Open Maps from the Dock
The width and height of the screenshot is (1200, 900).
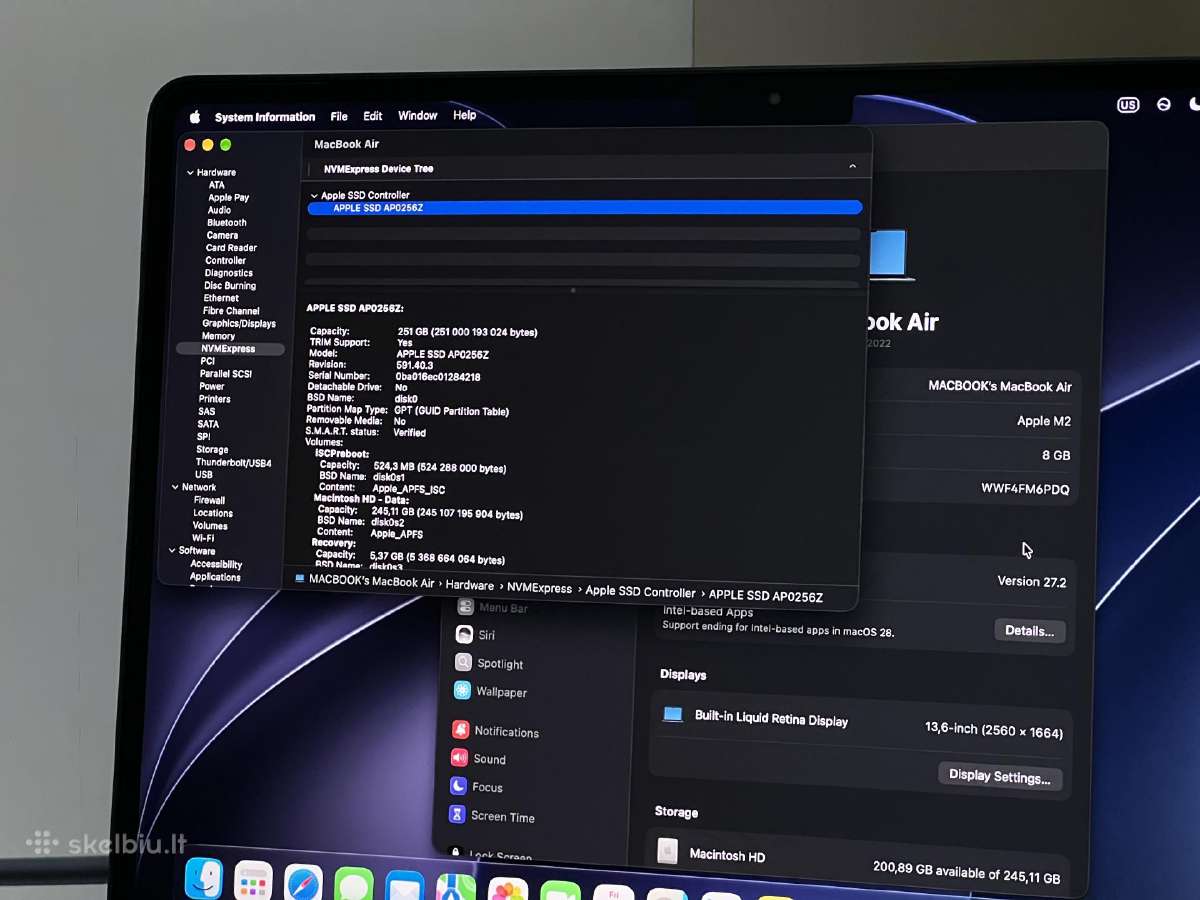click(456, 889)
